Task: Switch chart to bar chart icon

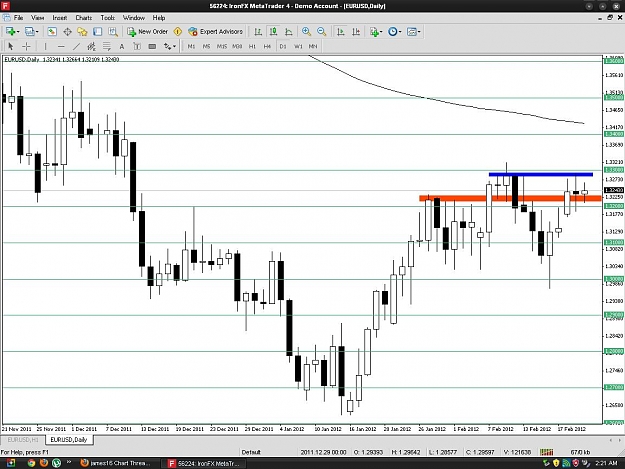Action: 258,31
